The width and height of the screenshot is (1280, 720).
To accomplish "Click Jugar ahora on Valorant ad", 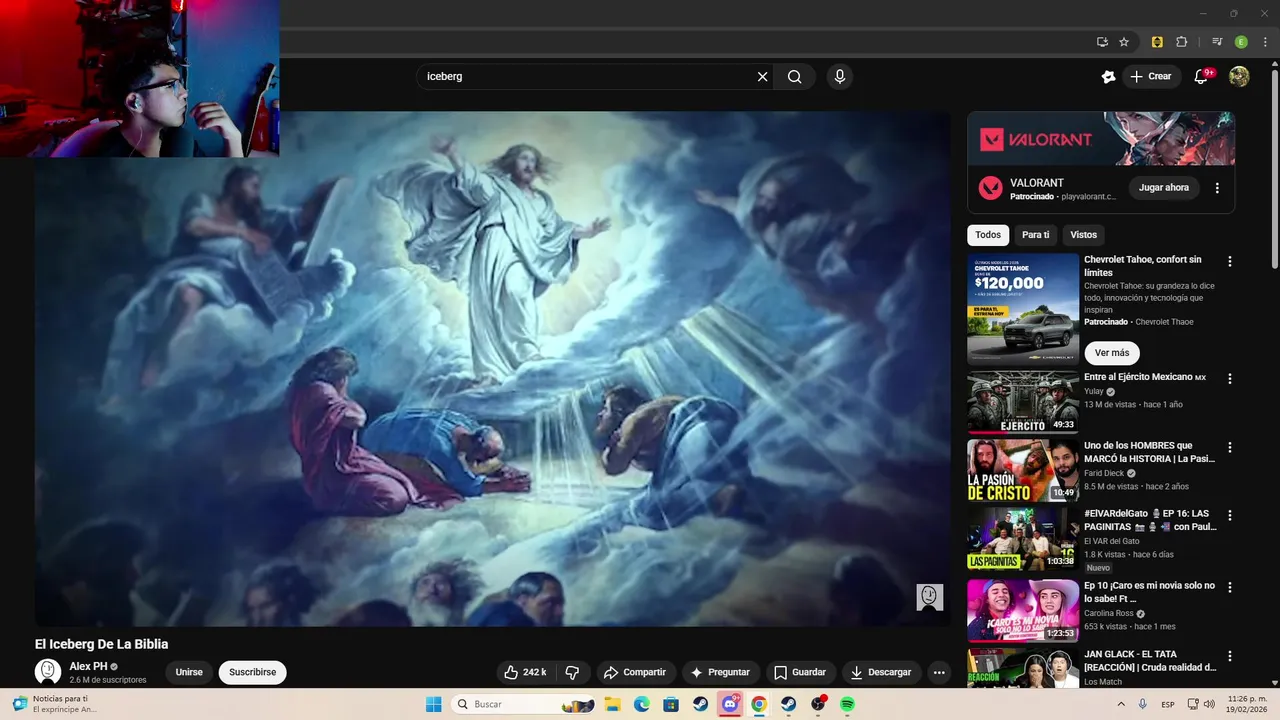I will pos(1164,188).
